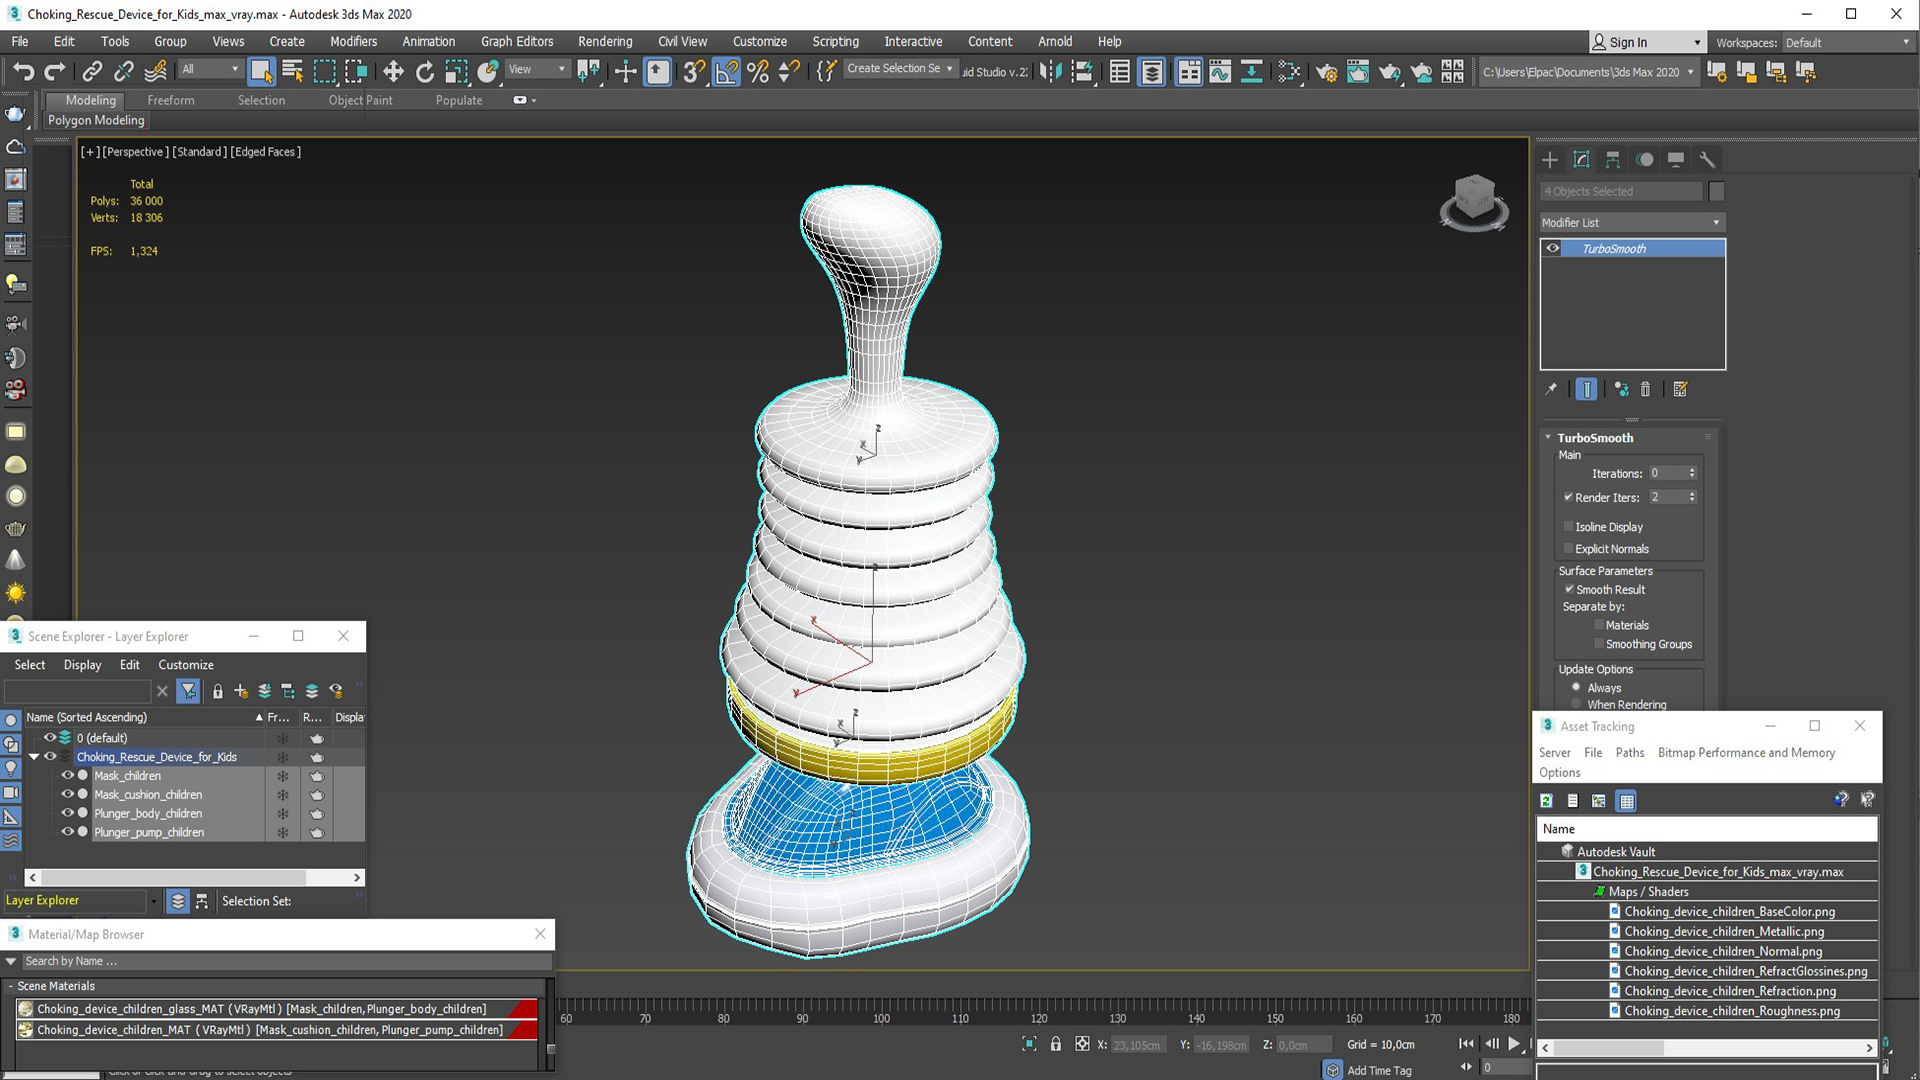Toggle TurboSmooth modifier eye icon
1920x1080 pixels.
click(x=1553, y=249)
